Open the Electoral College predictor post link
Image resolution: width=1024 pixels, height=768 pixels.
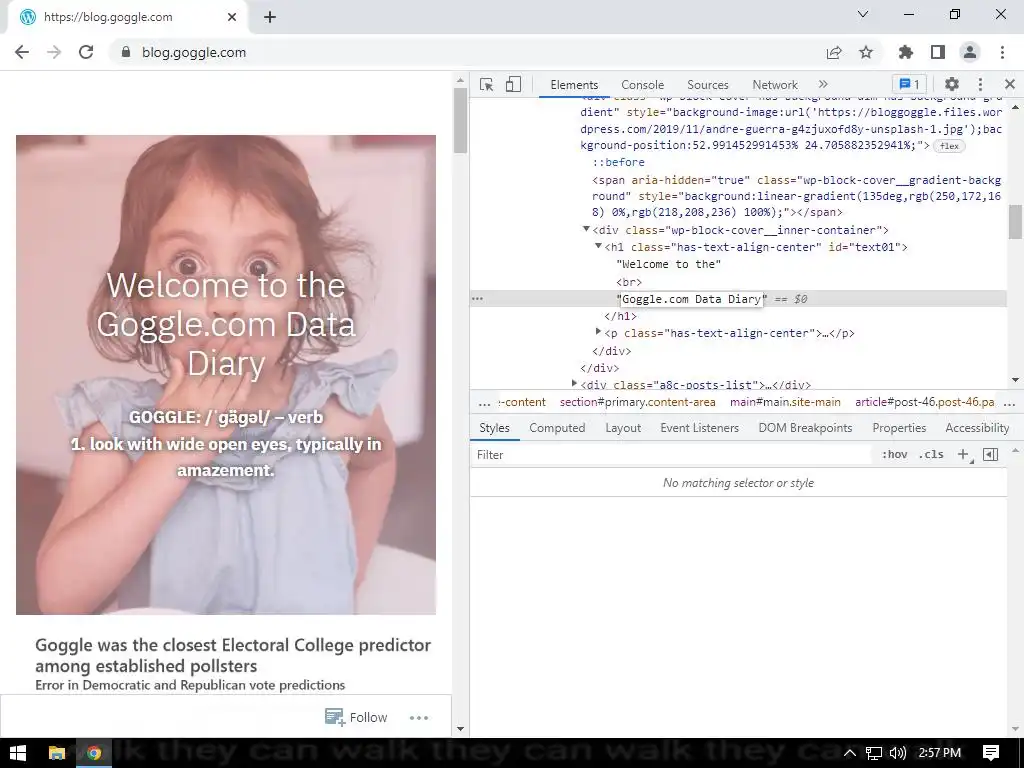(233, 655)
